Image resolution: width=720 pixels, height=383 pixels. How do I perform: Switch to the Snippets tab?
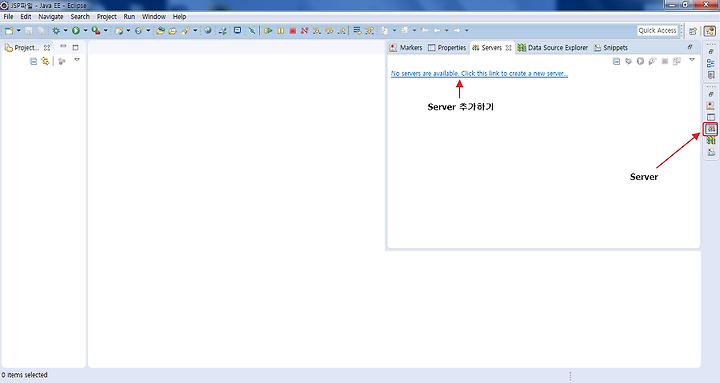611,48
